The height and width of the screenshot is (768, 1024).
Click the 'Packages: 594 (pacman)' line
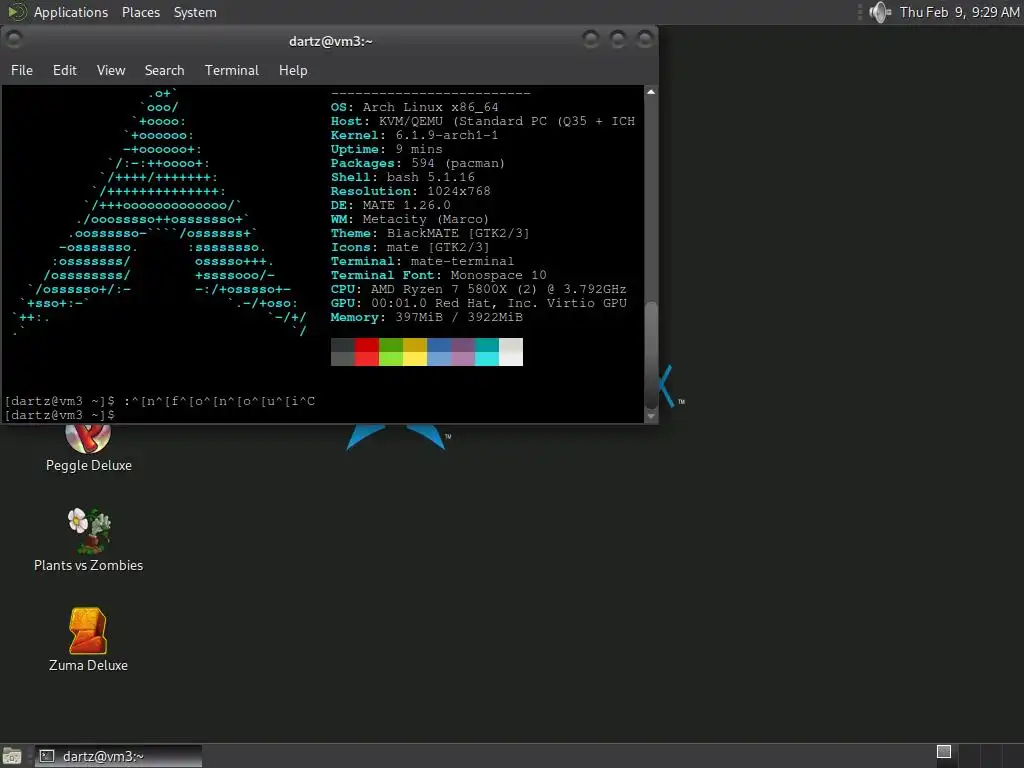(418, 163)
